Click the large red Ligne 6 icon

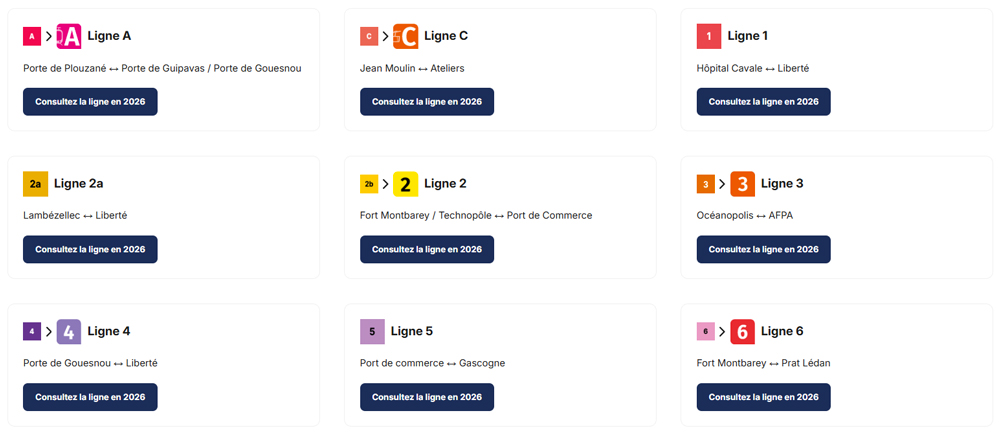pos(742,331)
